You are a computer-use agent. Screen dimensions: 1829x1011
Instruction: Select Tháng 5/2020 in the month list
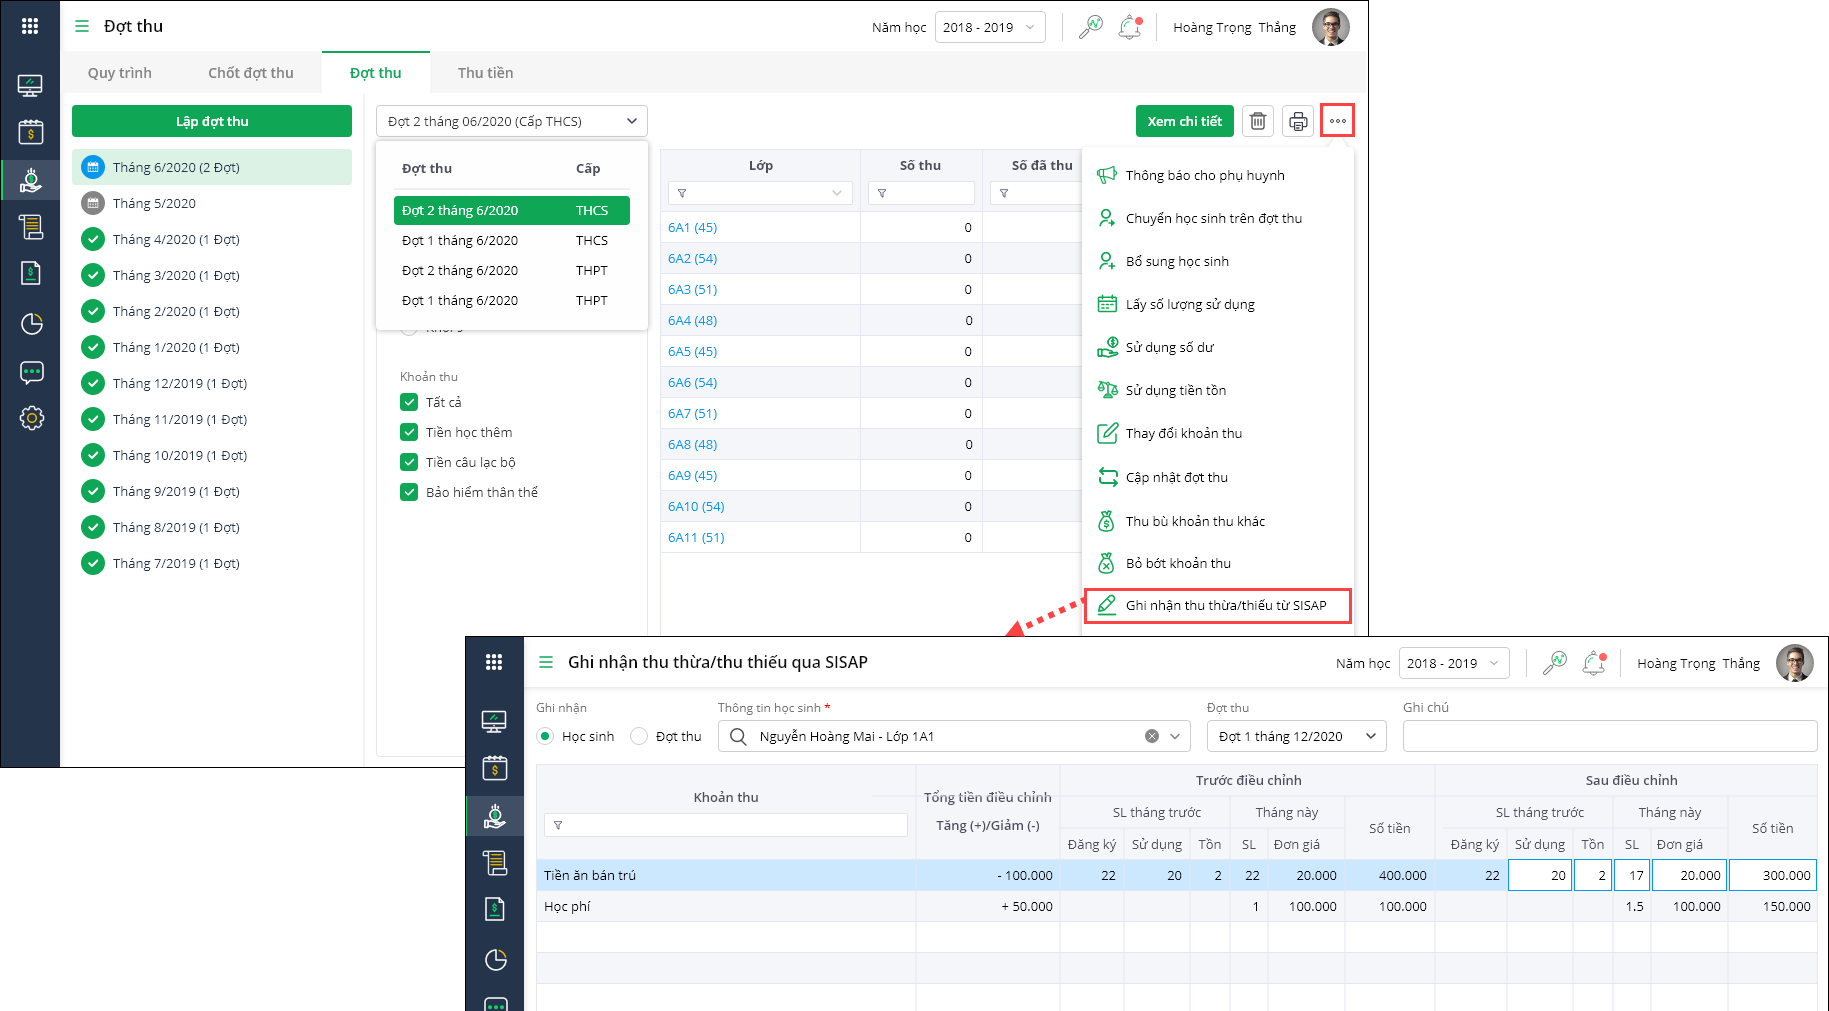click(x=154, y=203)
